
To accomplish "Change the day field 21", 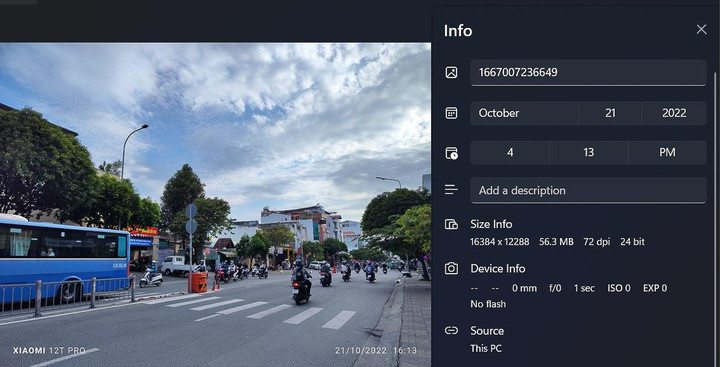I will pyautogui.click(x=610, y=113).
